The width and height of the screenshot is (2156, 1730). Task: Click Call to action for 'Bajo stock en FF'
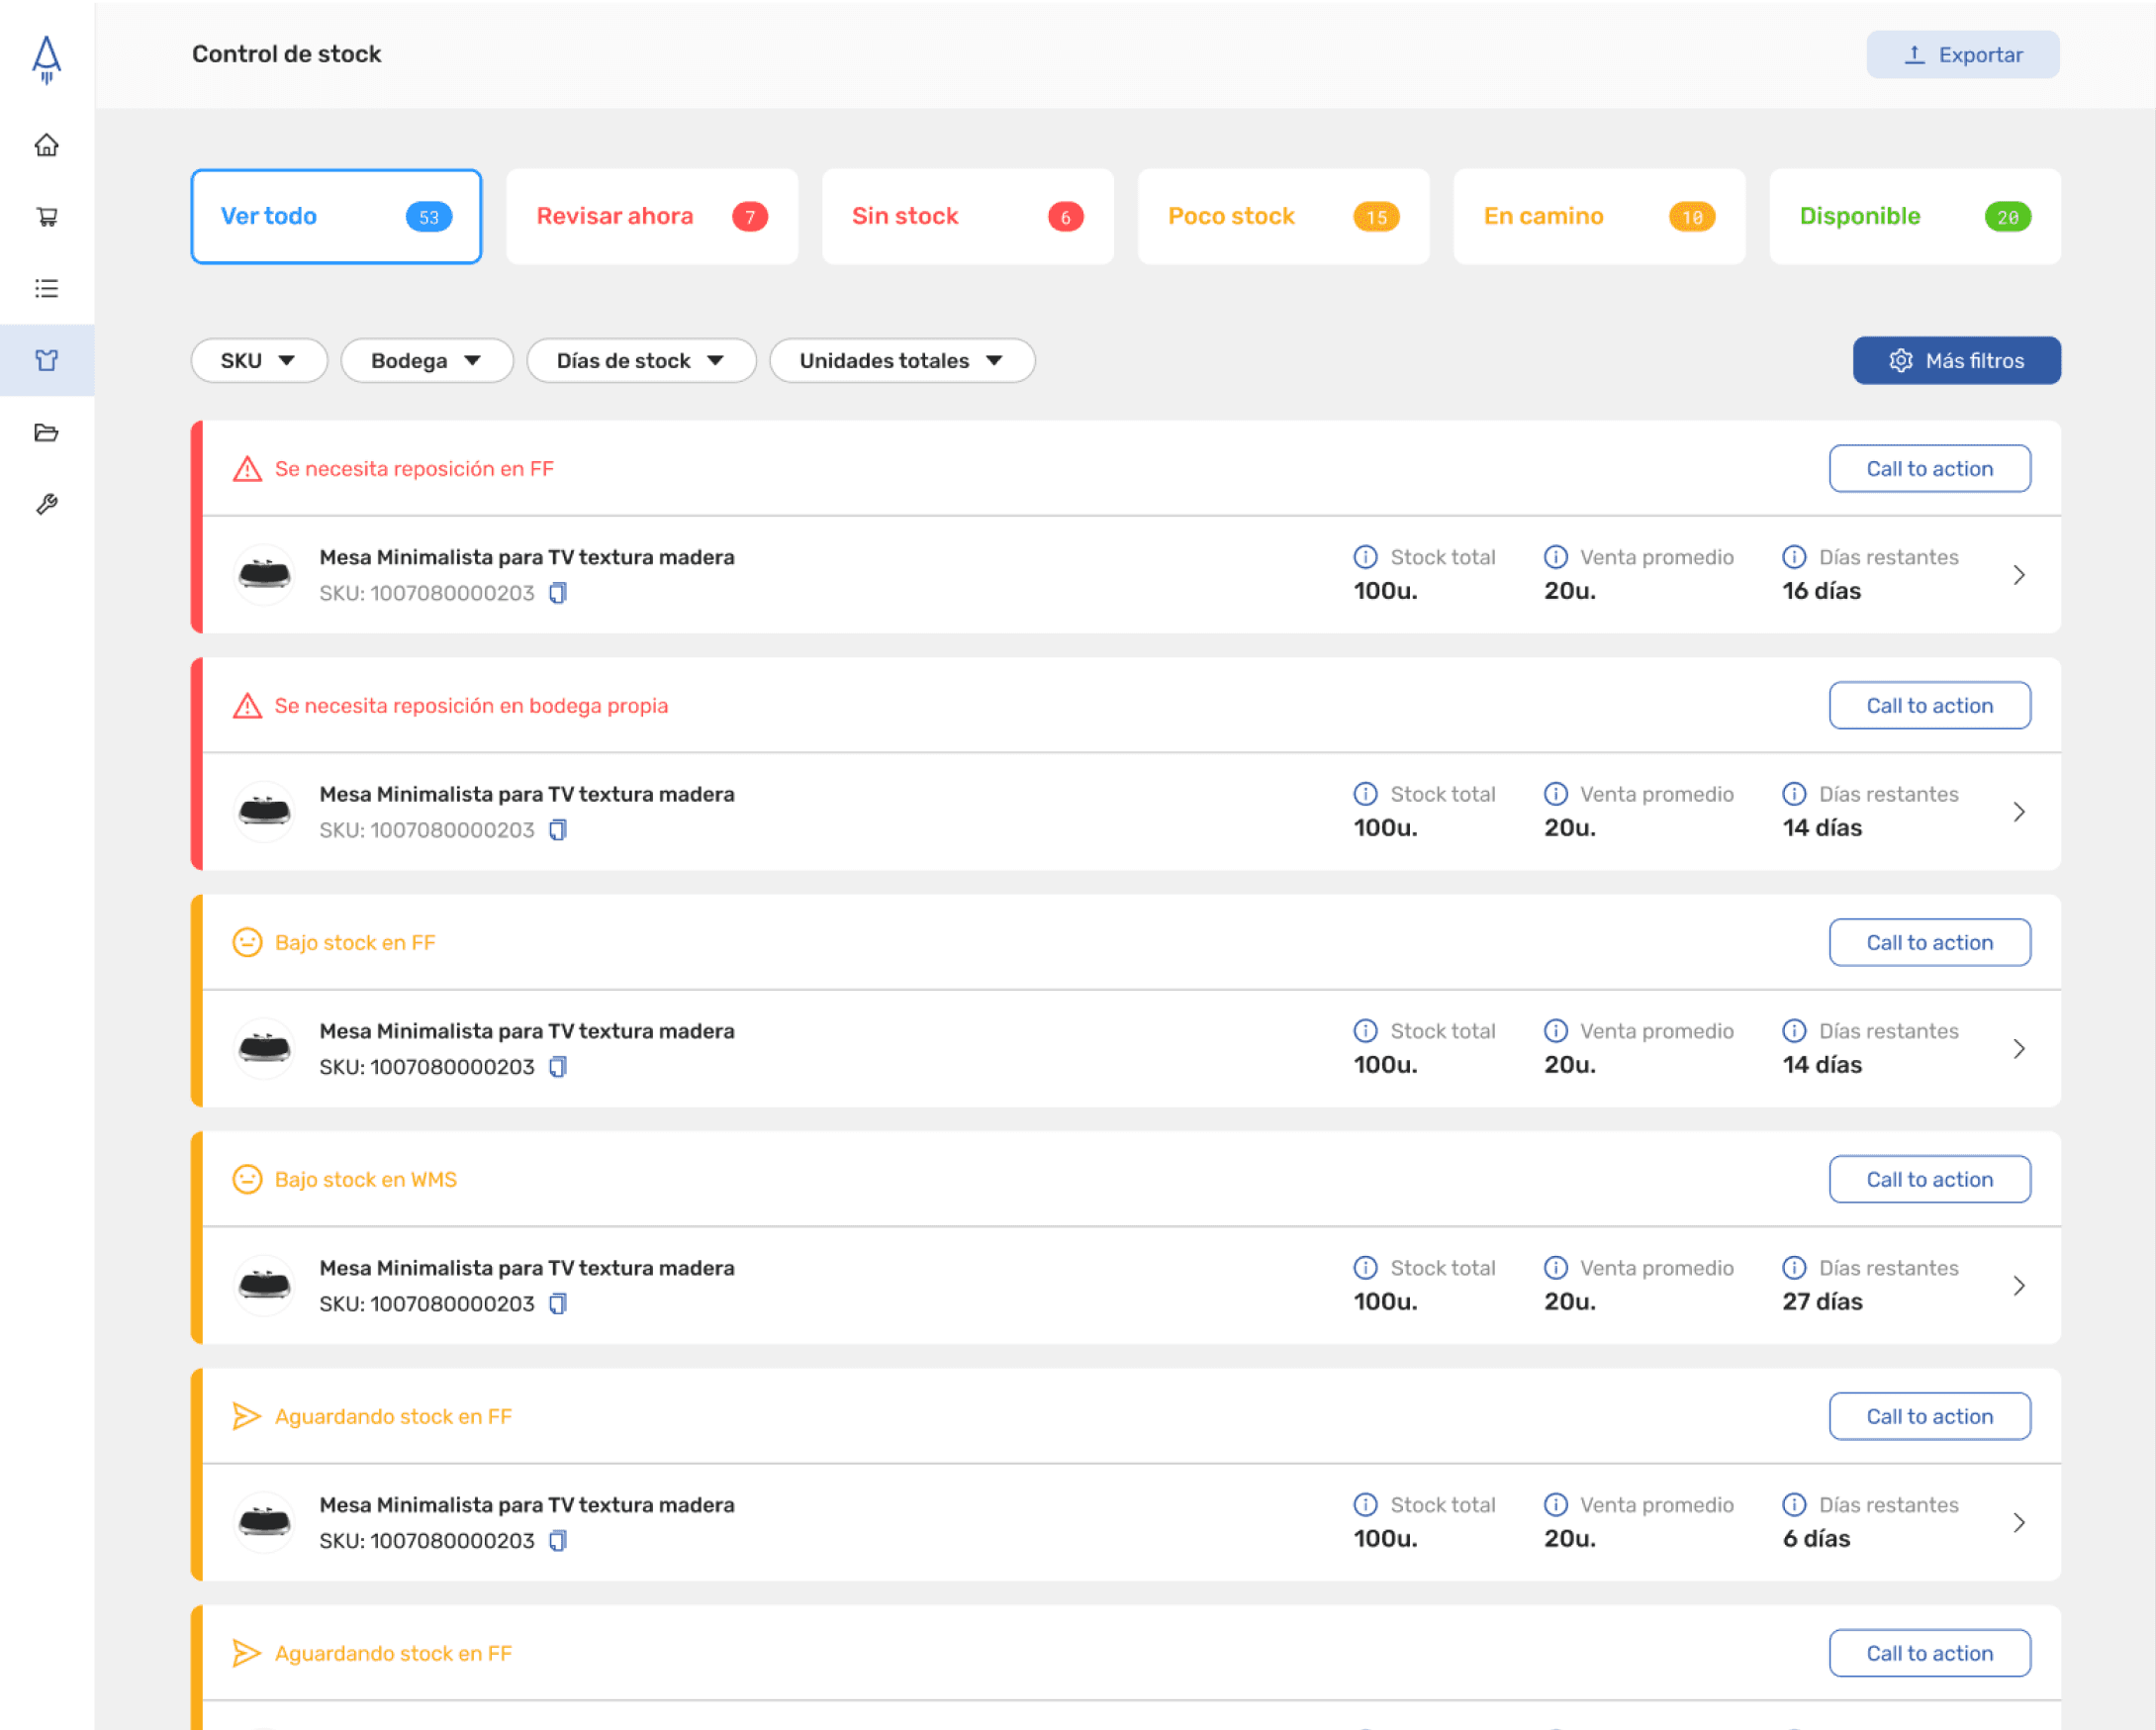1930,943
